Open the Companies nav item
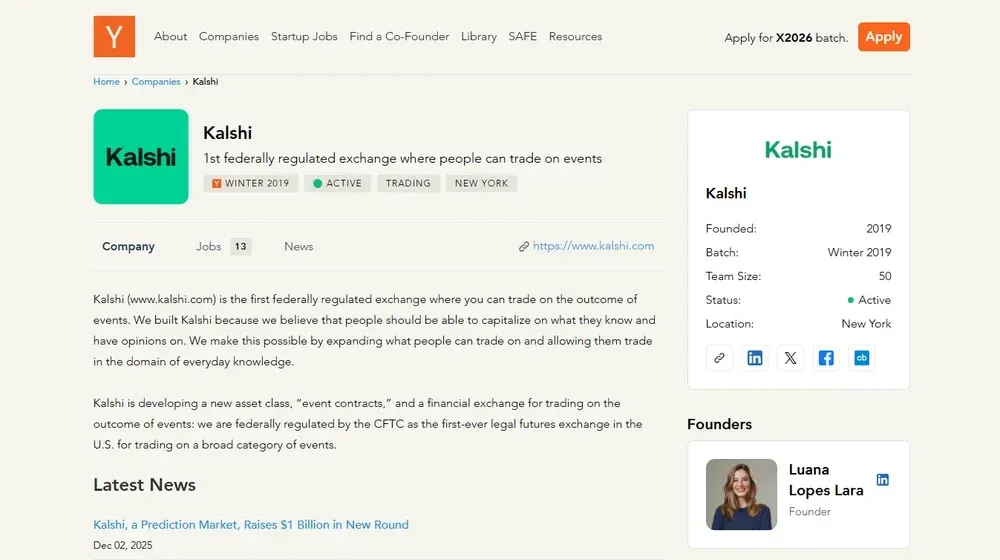1000x560 pixels. pos(229,36)
